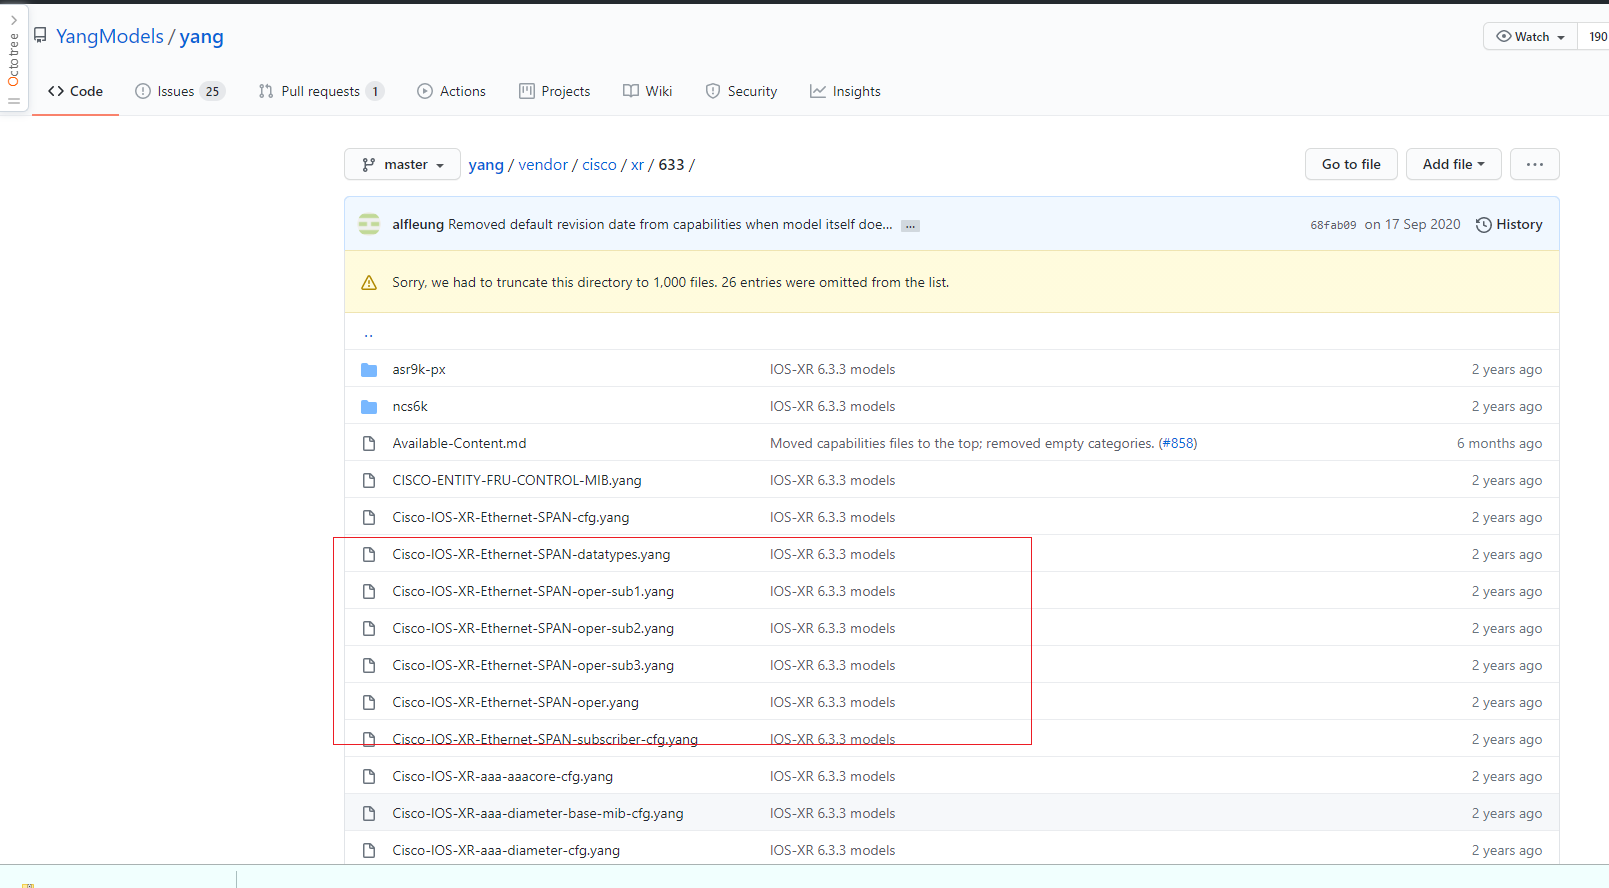Open Available-Content.md file
Viewport: 1609px width, 888px height.
[459, 443]
